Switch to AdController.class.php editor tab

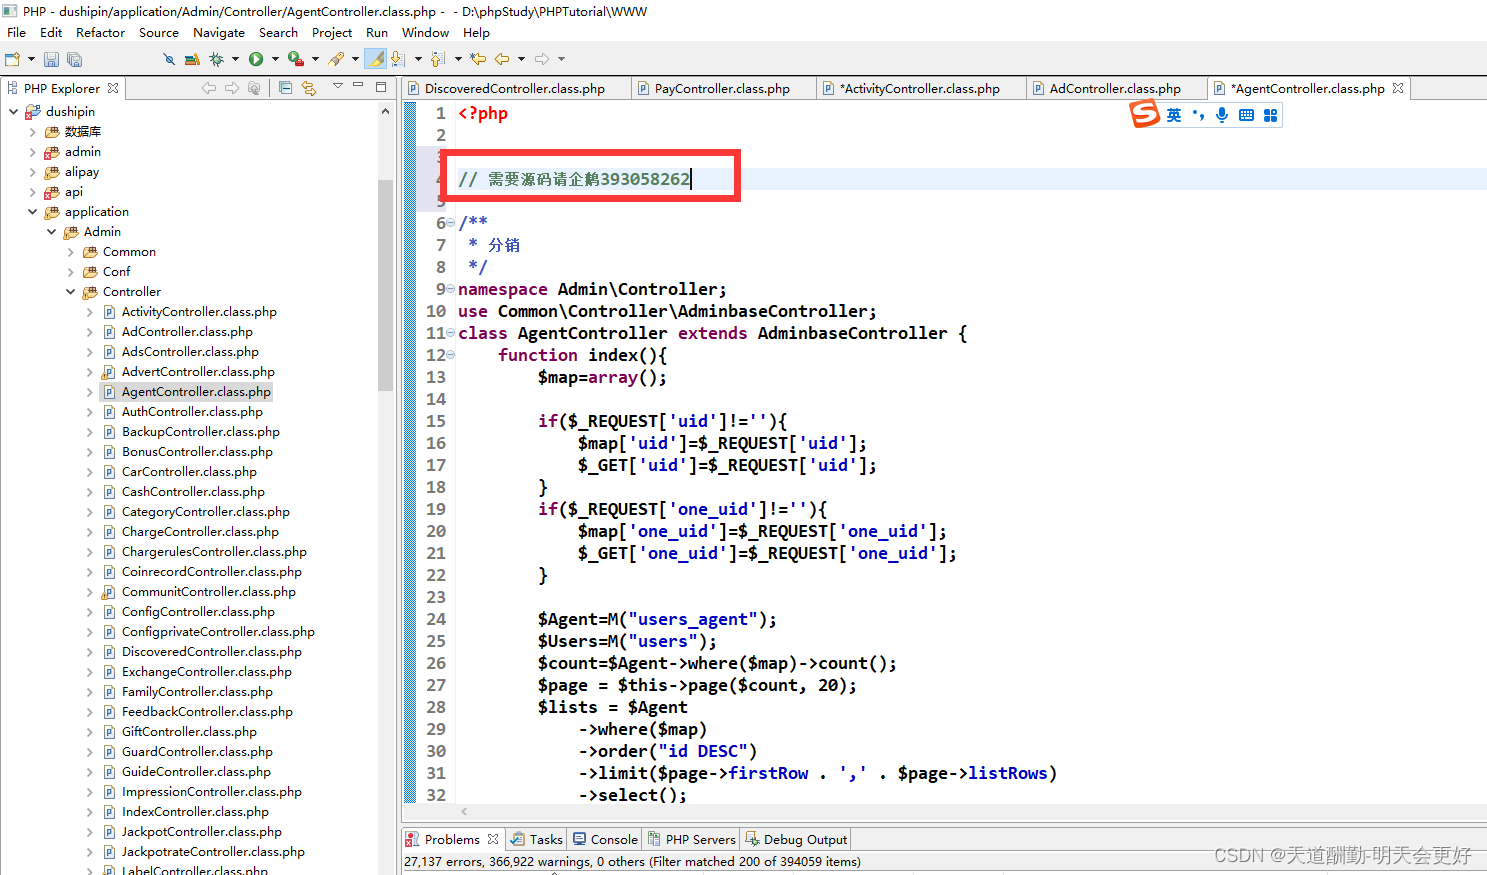(x=1115, y=88)
